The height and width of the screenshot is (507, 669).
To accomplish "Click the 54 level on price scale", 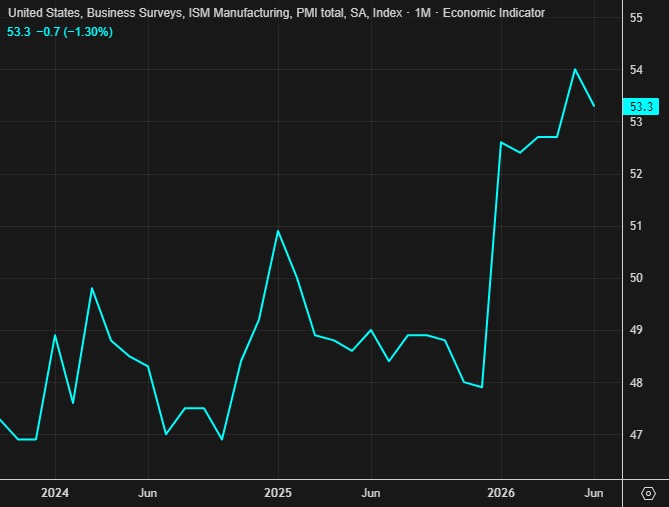I will (x=636, y=70).
